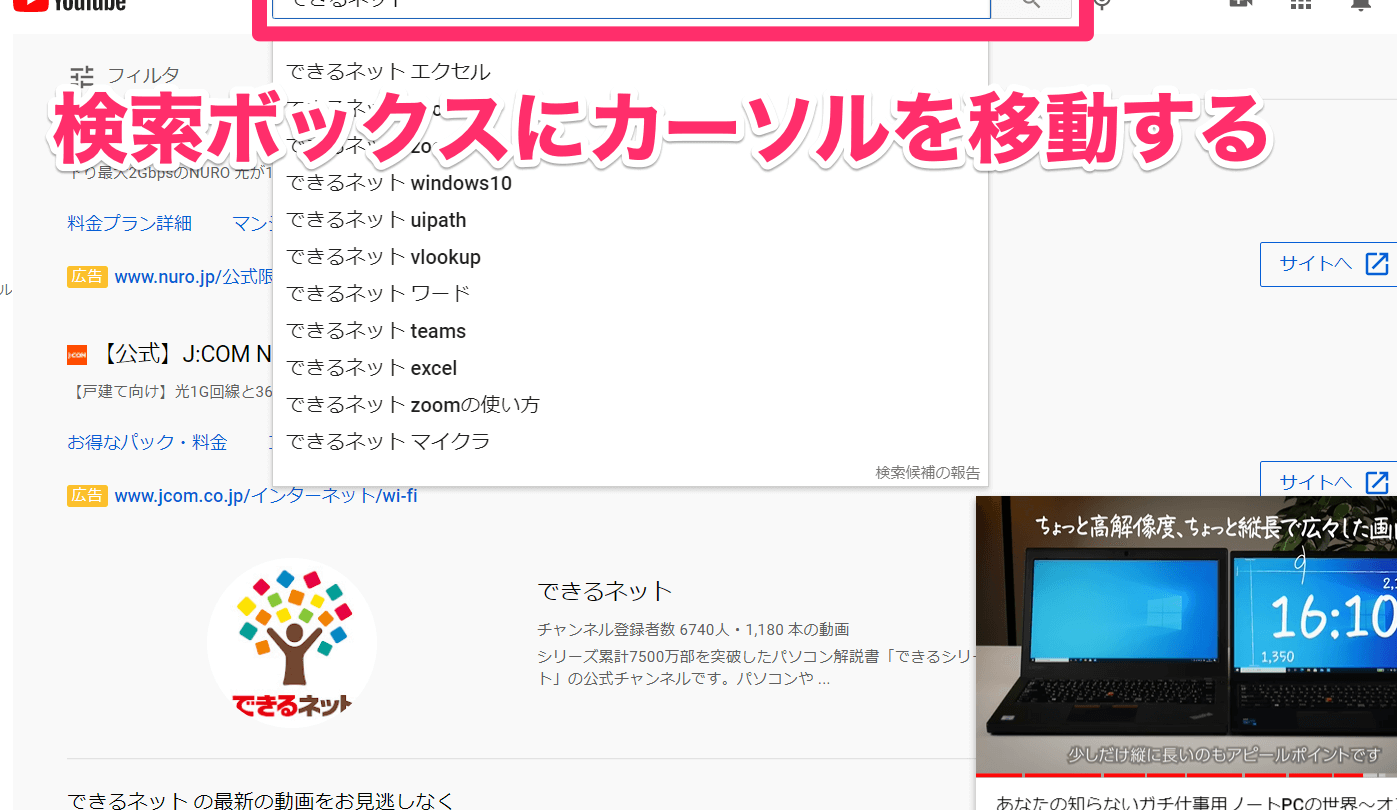Screen dimensions: 1397x810
Task: Play the laptop video thumbnail
Action: coord(1186,636)
